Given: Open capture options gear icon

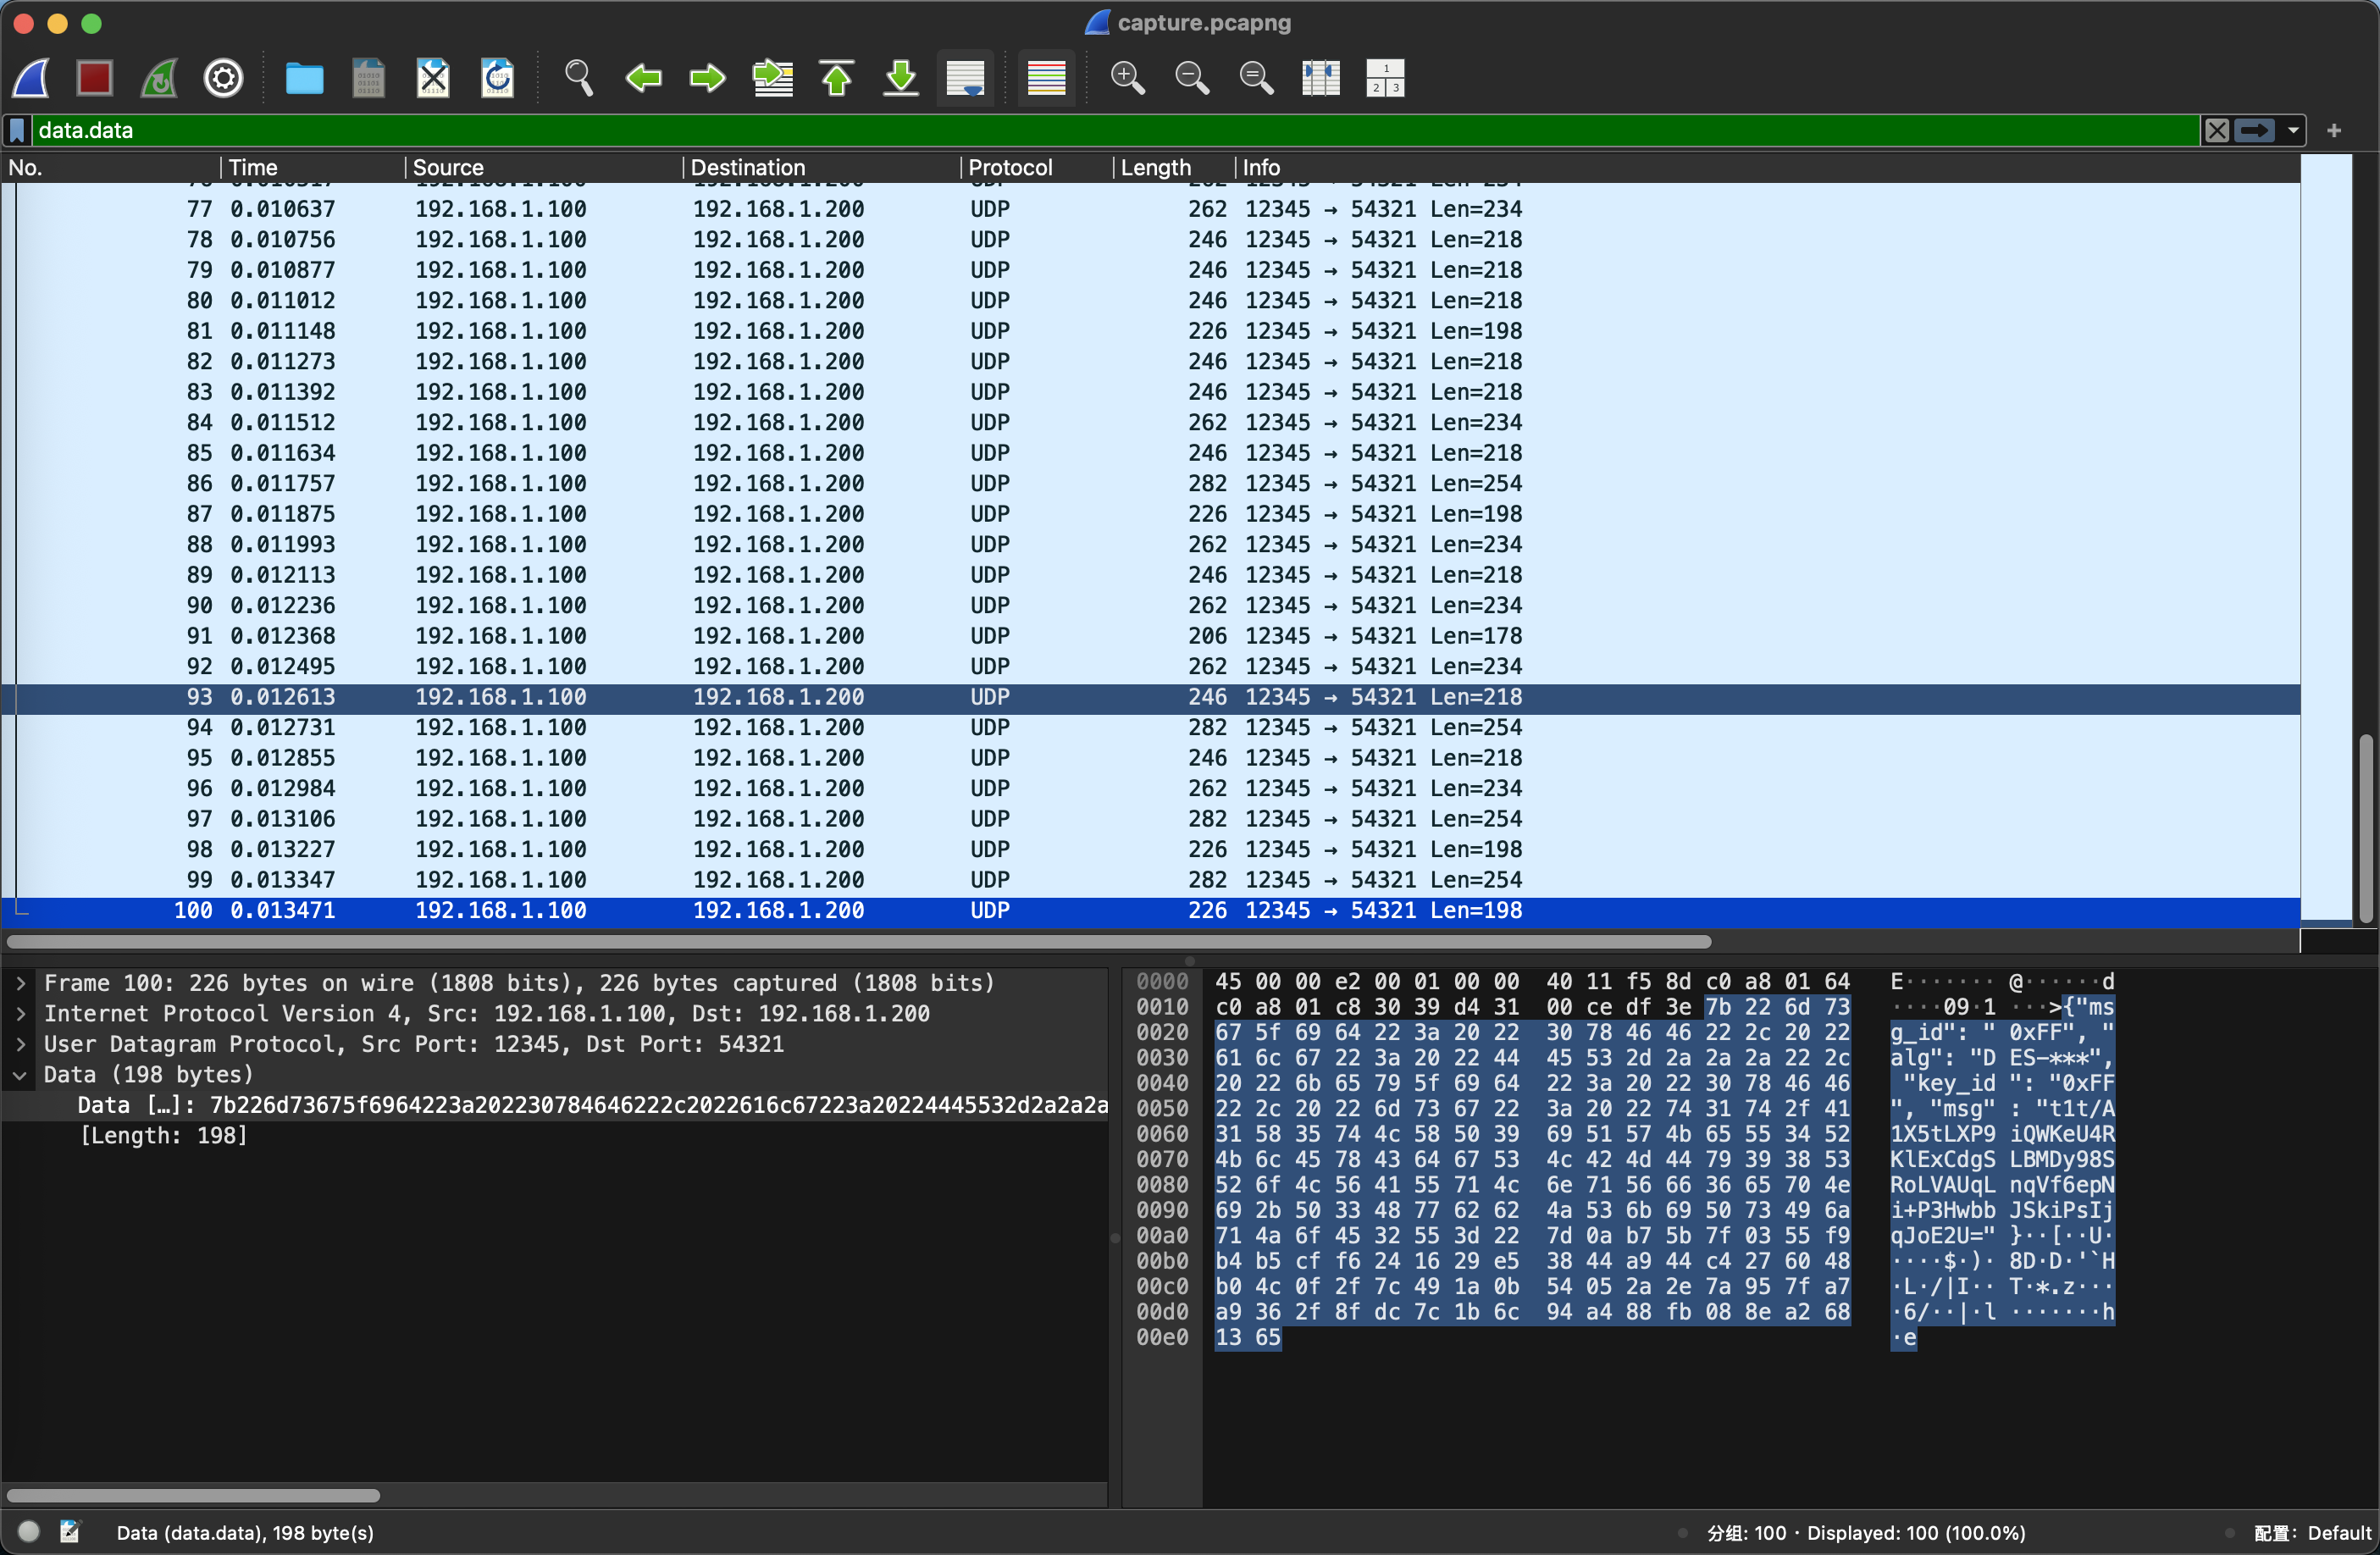Looking at the screenshot, I should pyautogui.click(x=223, y=78).
